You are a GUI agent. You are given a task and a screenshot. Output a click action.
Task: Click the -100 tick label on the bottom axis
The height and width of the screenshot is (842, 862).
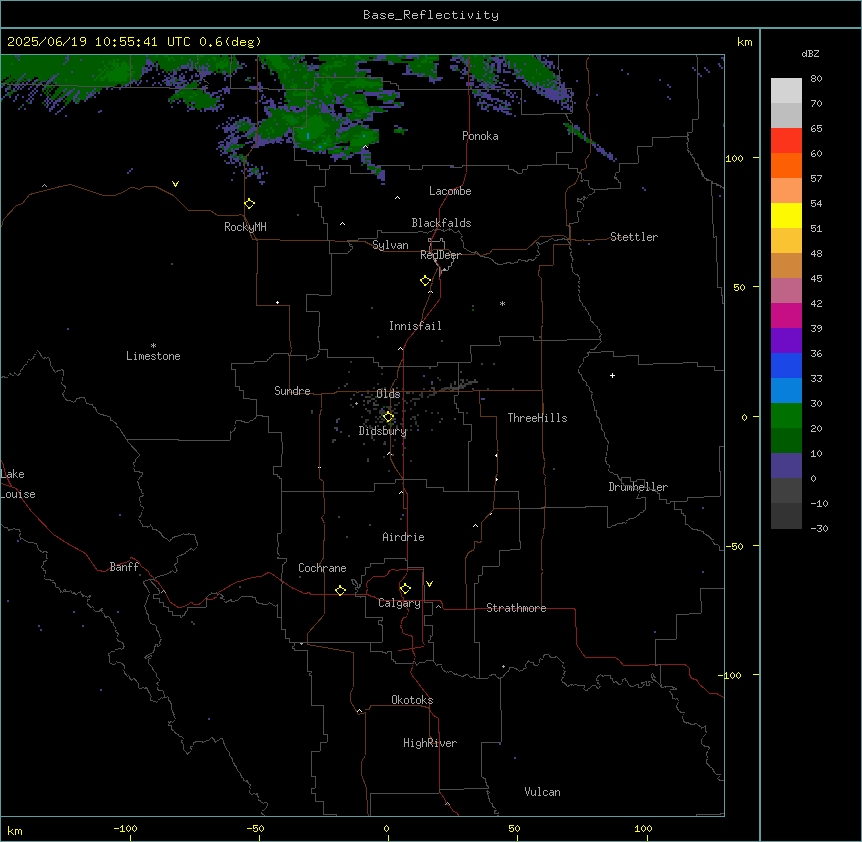[125, 828]
